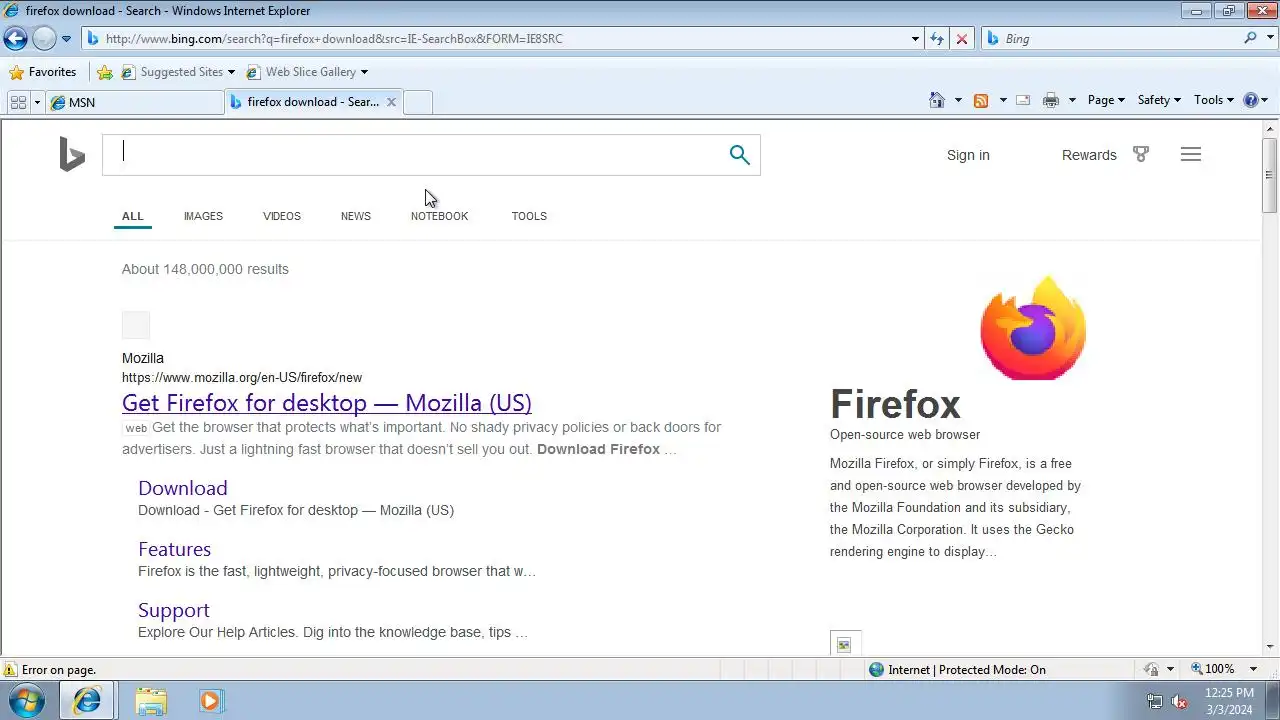The height and width of the screenshot is (720, 1280).
Task: Close the firefox download tab
Action: [x=392, y=102]
